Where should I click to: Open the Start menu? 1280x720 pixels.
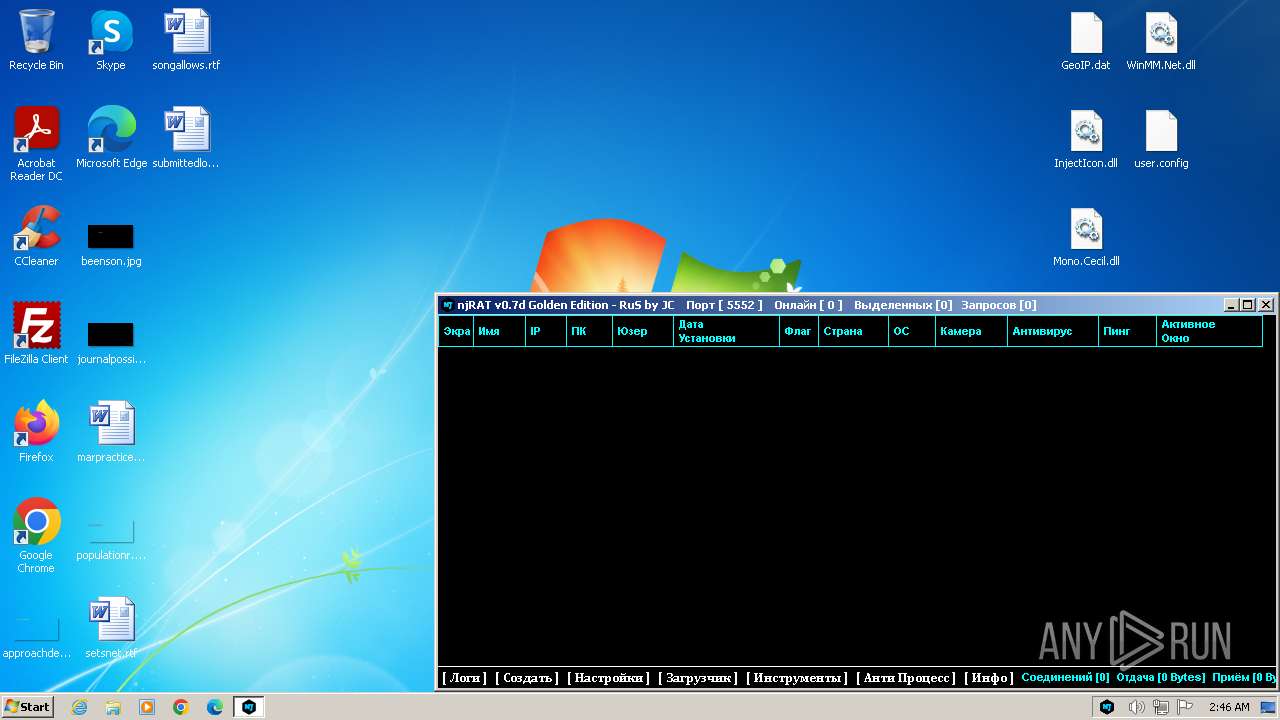pos(28,707)
